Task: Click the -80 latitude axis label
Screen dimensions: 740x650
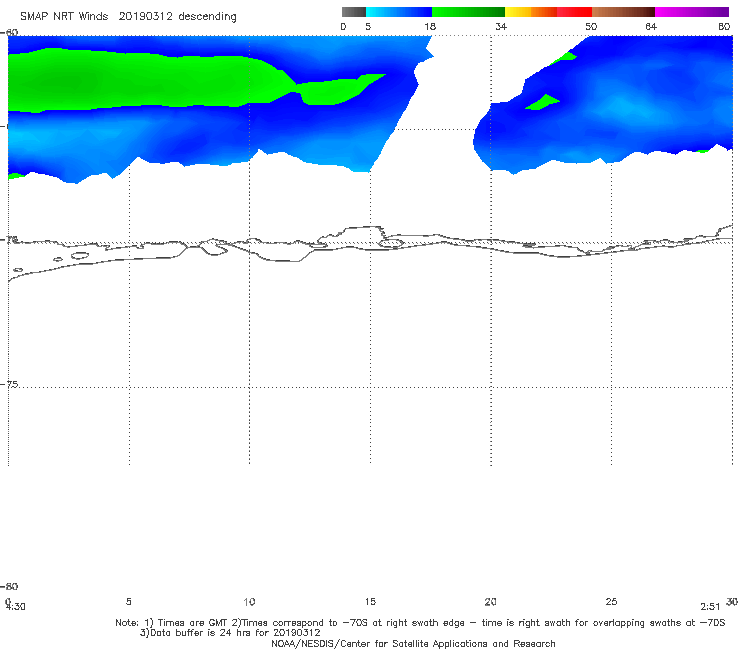Action: (x=9, y=586)
